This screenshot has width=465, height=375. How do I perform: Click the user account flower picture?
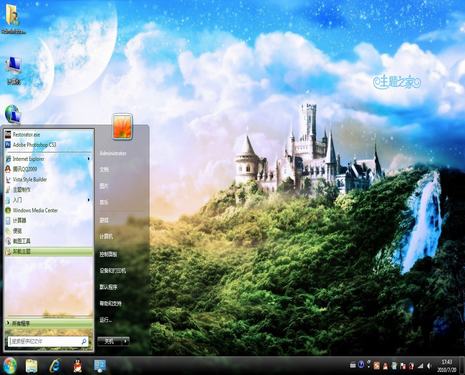point(123,126)
